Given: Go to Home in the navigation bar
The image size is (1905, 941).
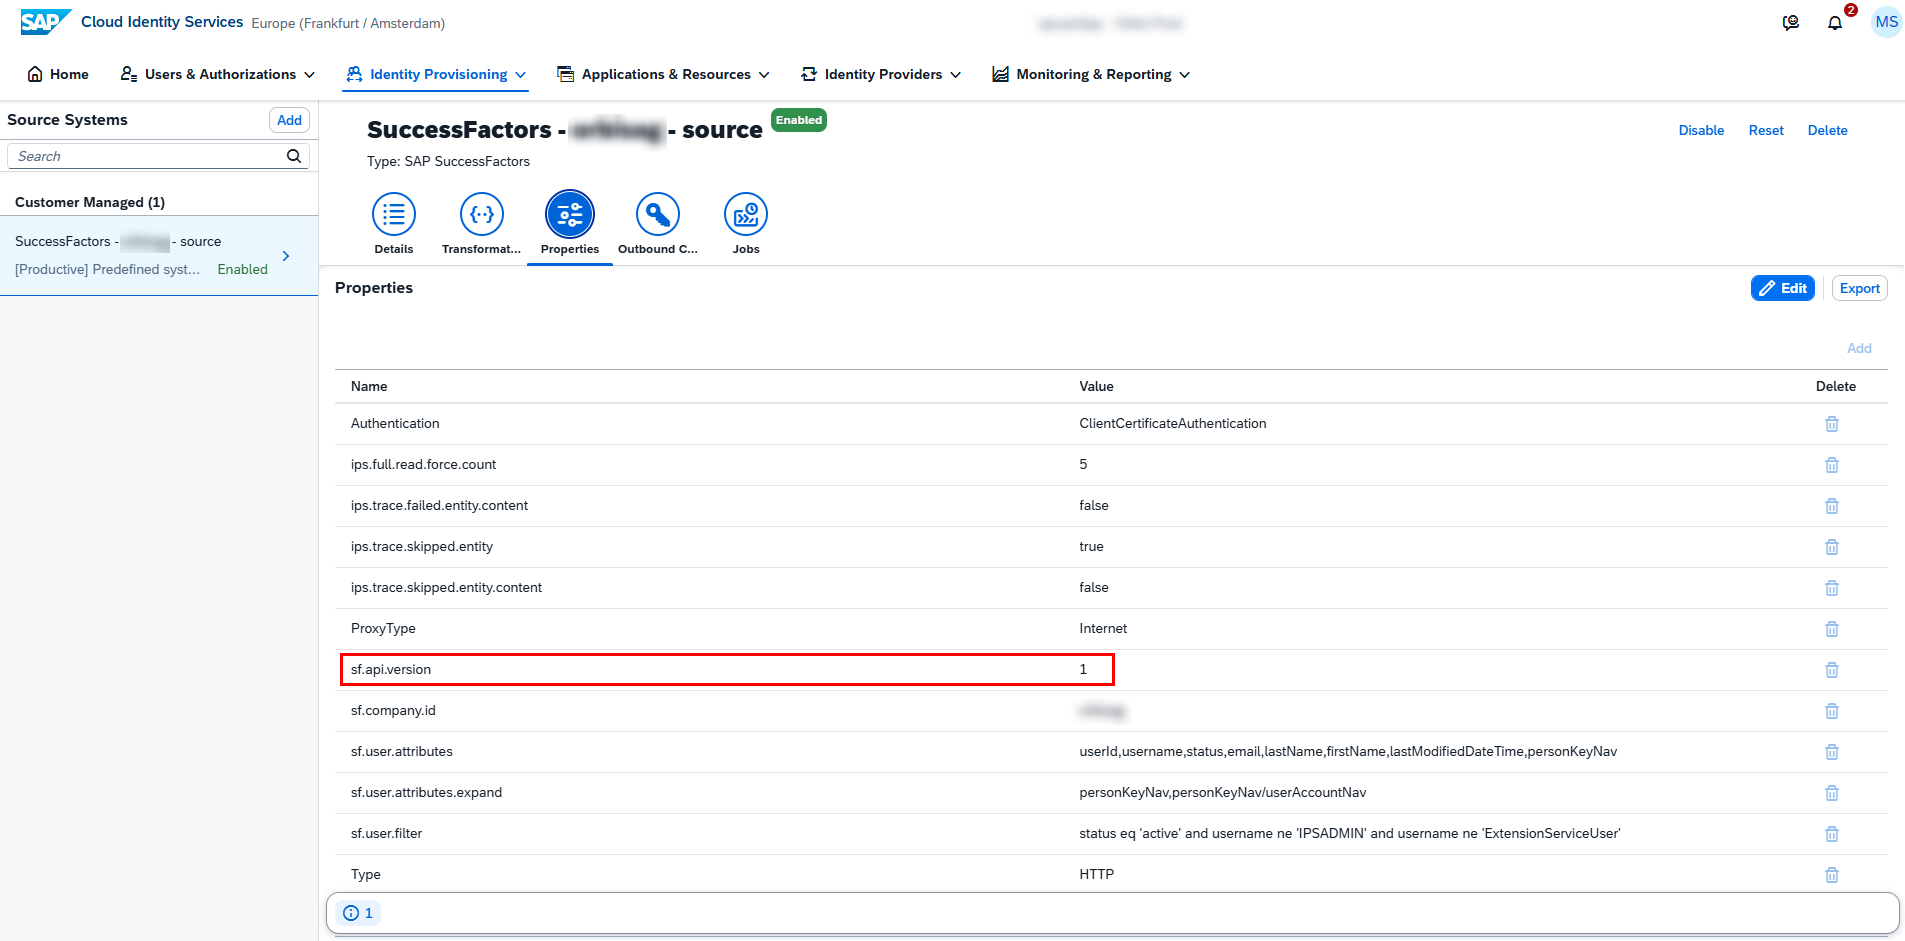Looking at the screenshot, I should [58, 74].
